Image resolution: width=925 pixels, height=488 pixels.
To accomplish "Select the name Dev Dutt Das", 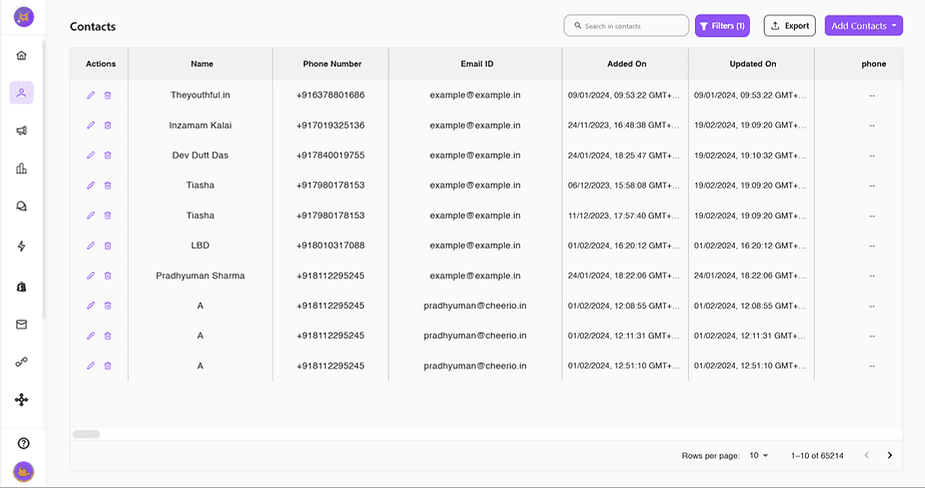I will pos(200,155).
